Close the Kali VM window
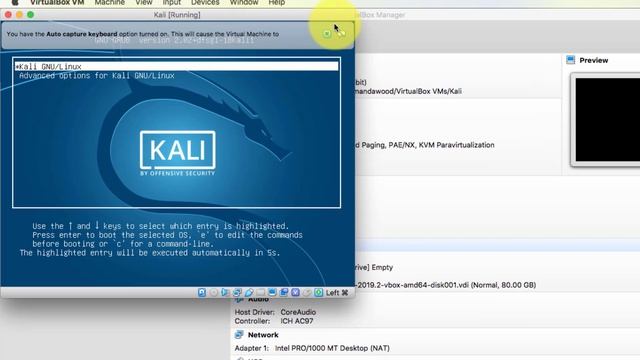This screenshot has height=360, width=640. click(8, 15)
